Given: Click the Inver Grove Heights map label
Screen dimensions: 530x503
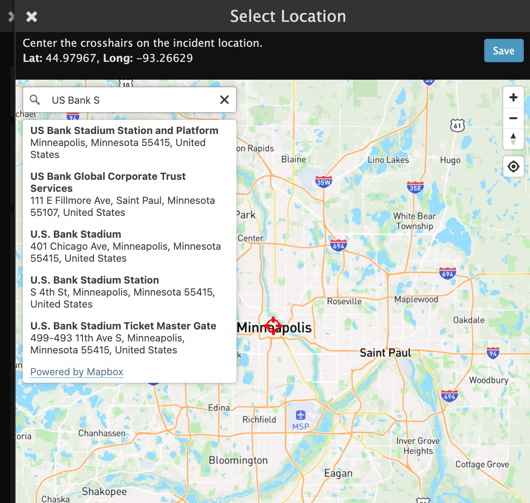Looking at the screenshot, I should click(x=418, y=446).
